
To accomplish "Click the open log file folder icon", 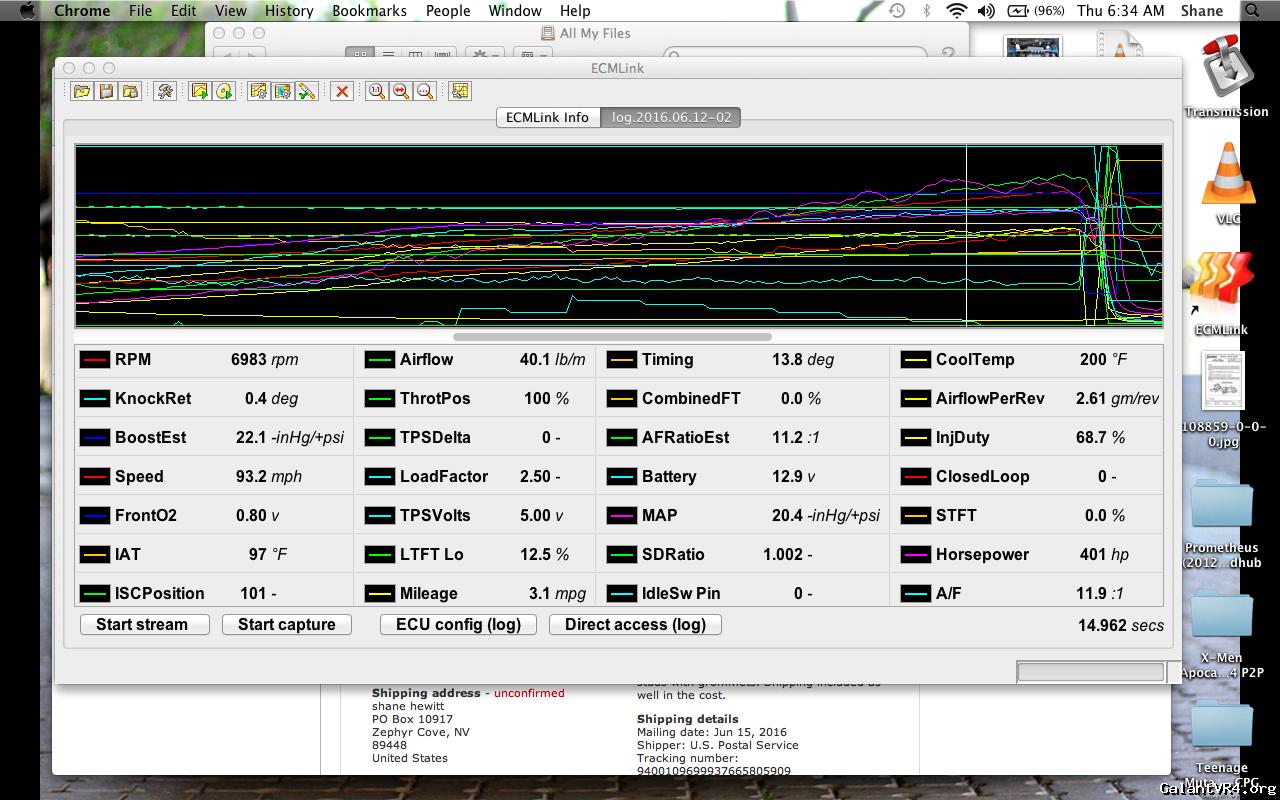I will pos(82,91).
